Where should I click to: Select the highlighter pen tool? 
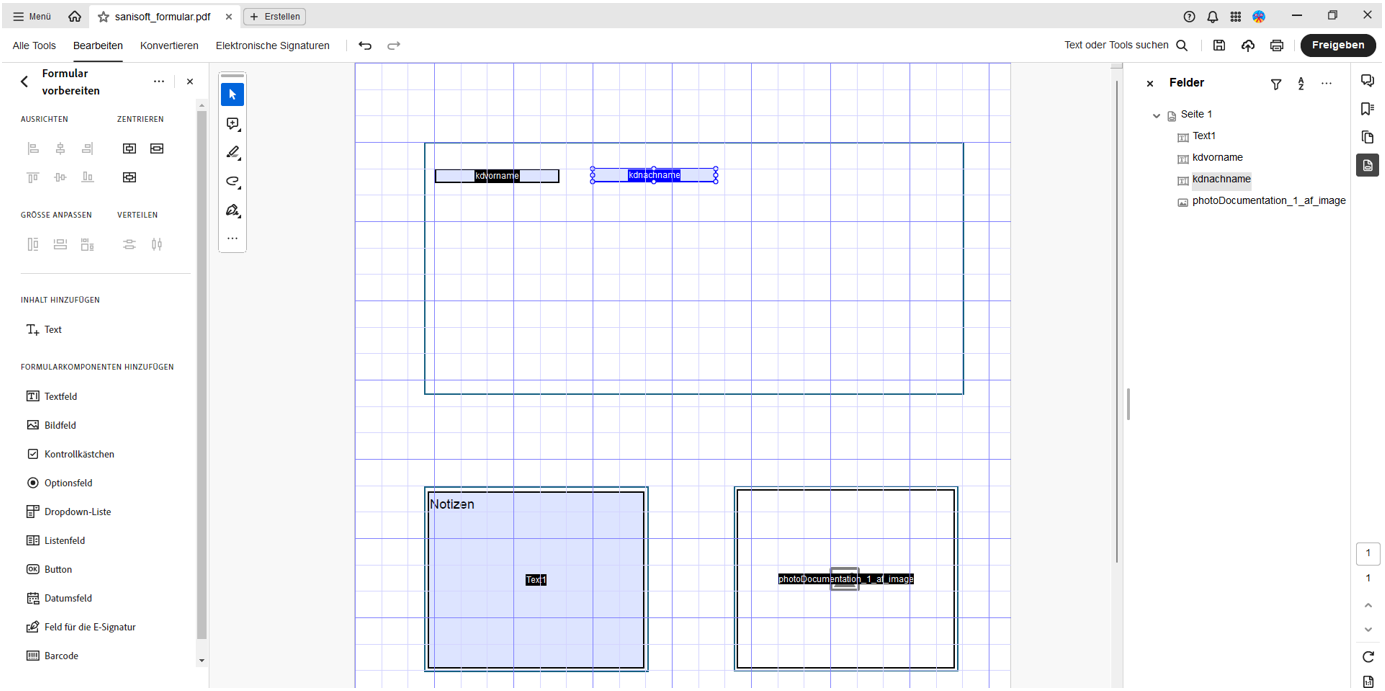coord(232,153)
